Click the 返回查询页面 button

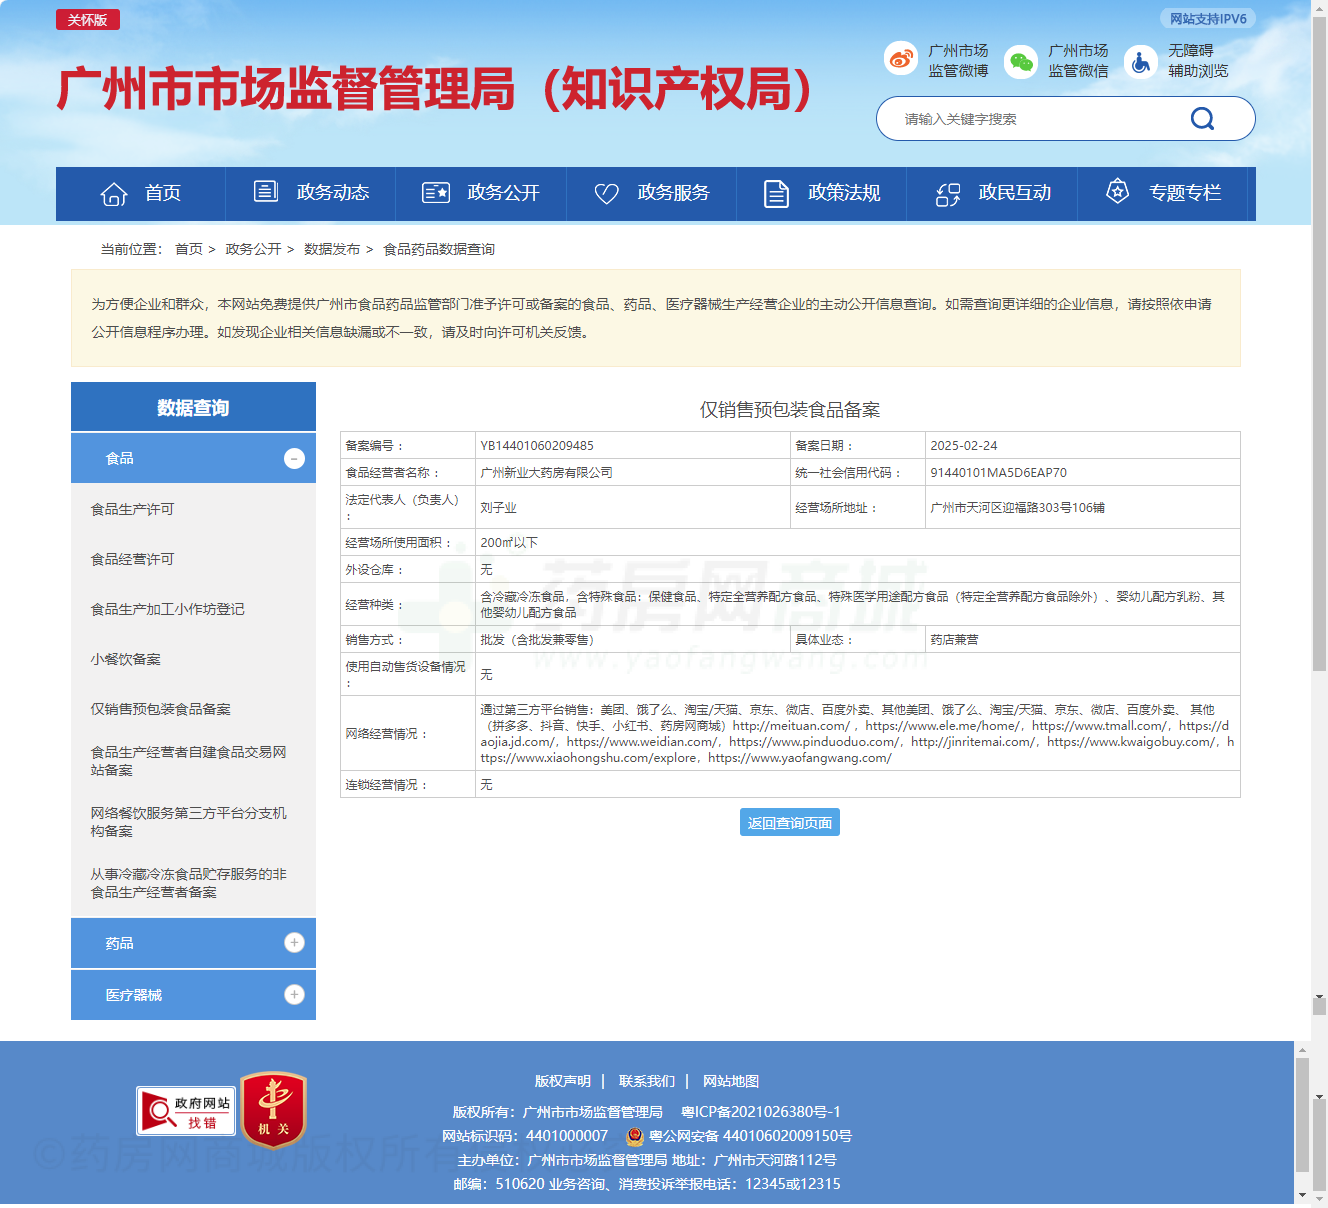[789, 822]
